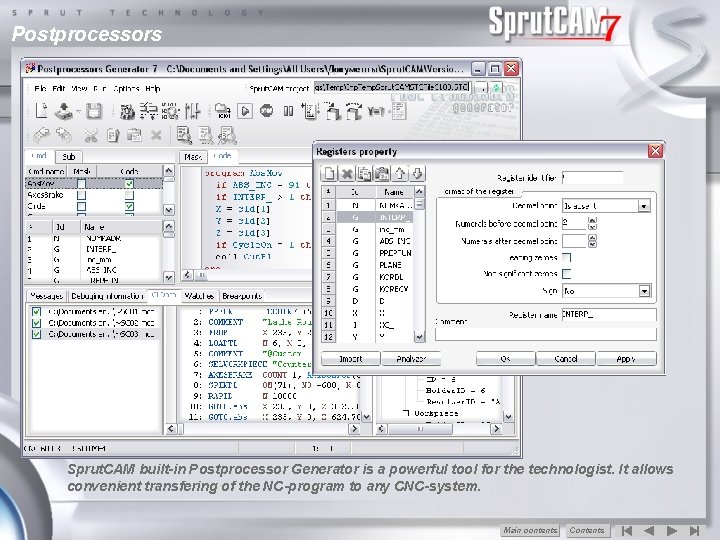
Task: Click the Cancel button
Action: click(566, 359)
